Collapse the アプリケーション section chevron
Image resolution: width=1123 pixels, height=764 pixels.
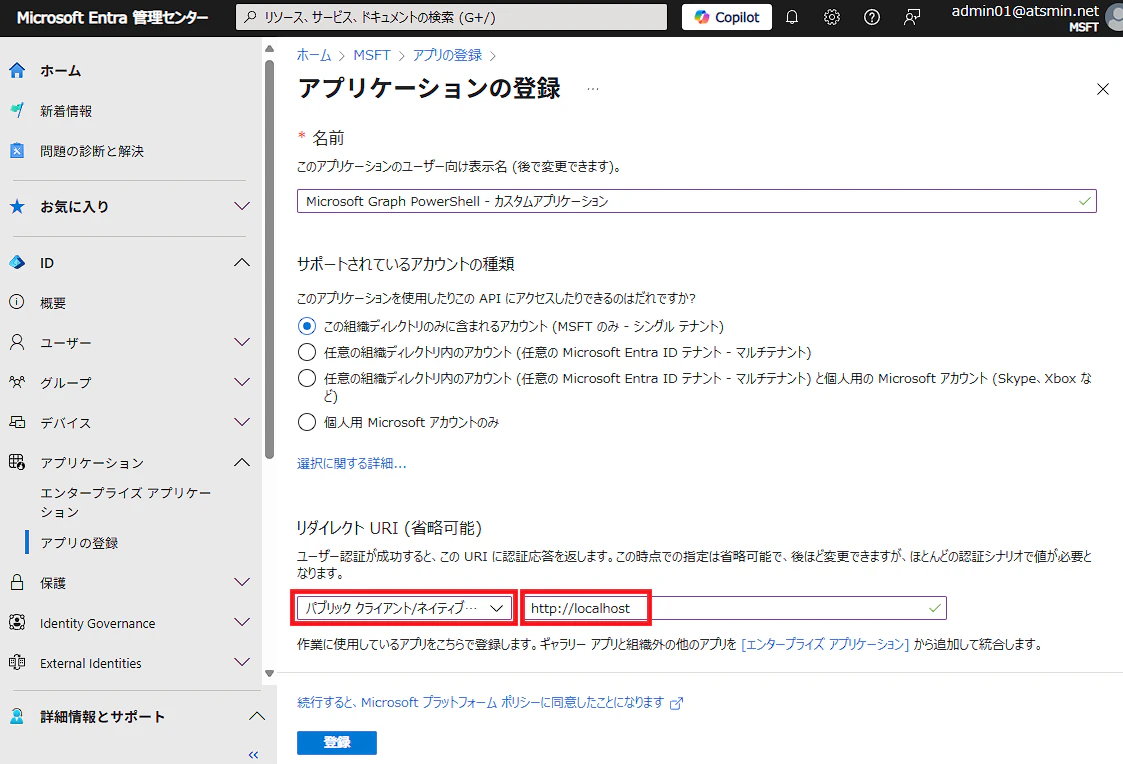(x=242, y=463)
